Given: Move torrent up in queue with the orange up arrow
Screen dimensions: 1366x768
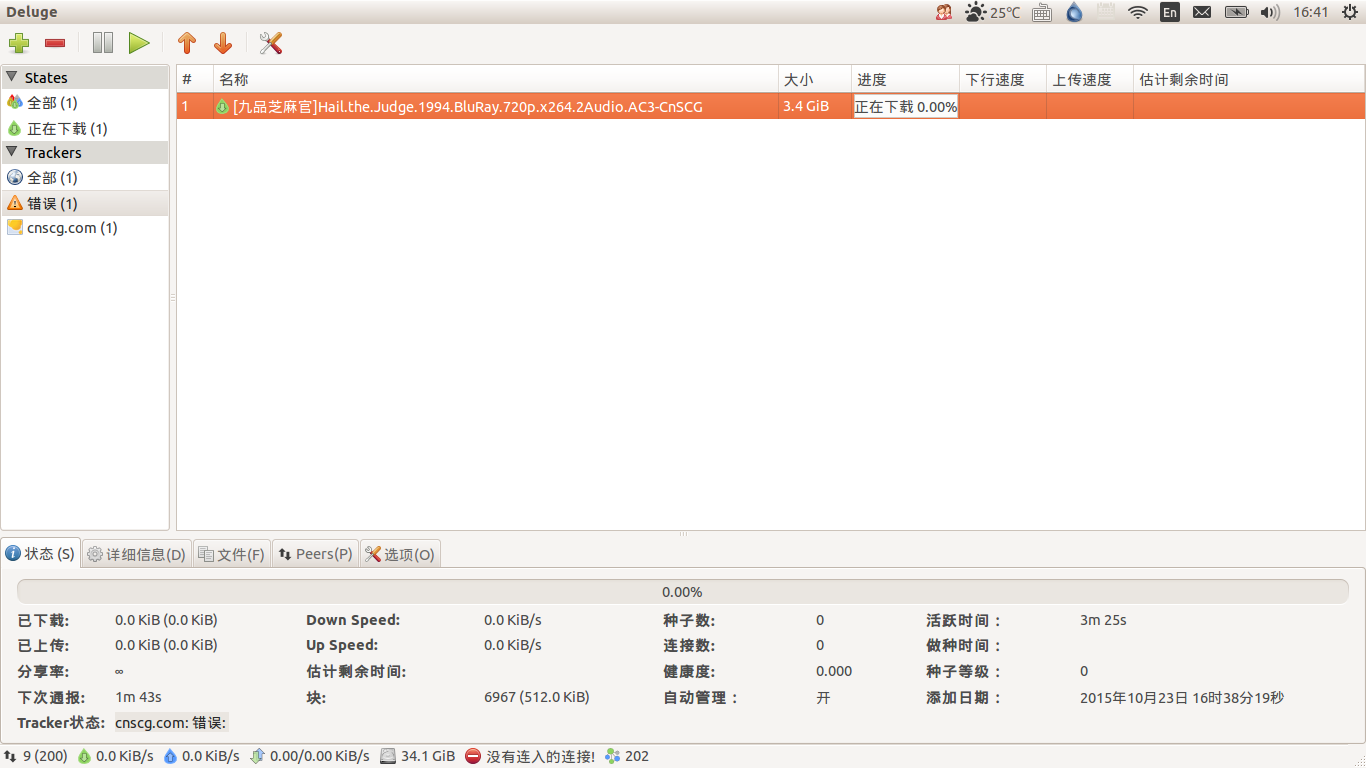Looking at the screenshot, I should point(187,43).
